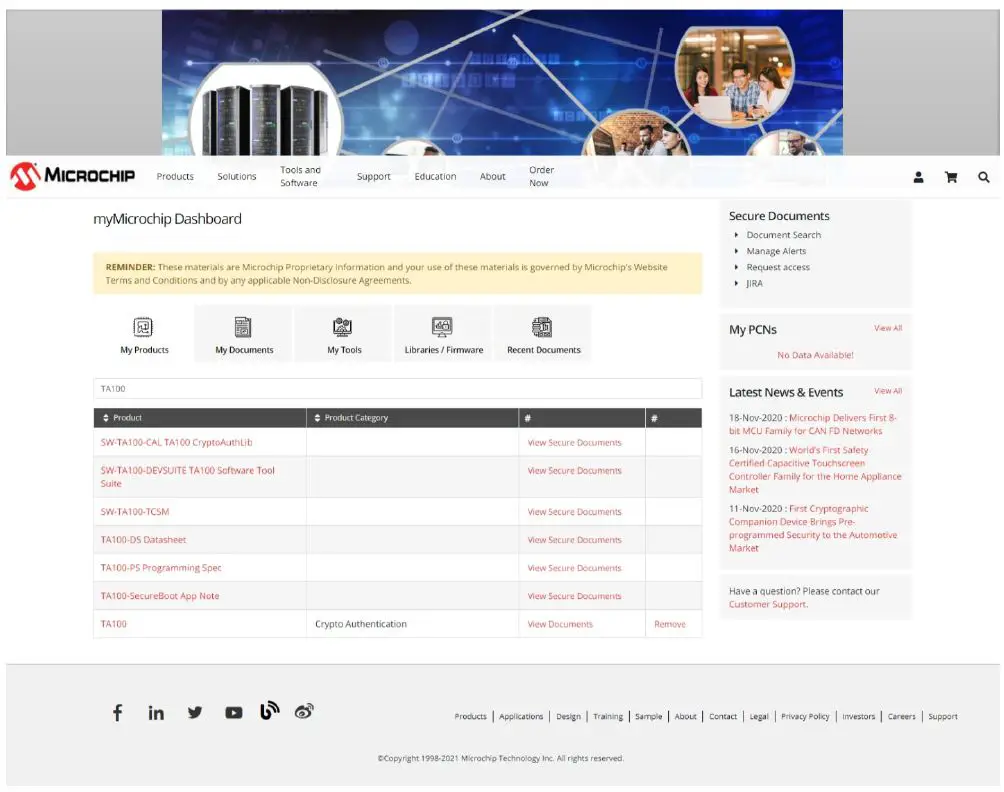This screenshot has width=1004, height=792.
Task: View Secure Documents for TA100-DS Datasheet
Action: [x=574, y=540]
